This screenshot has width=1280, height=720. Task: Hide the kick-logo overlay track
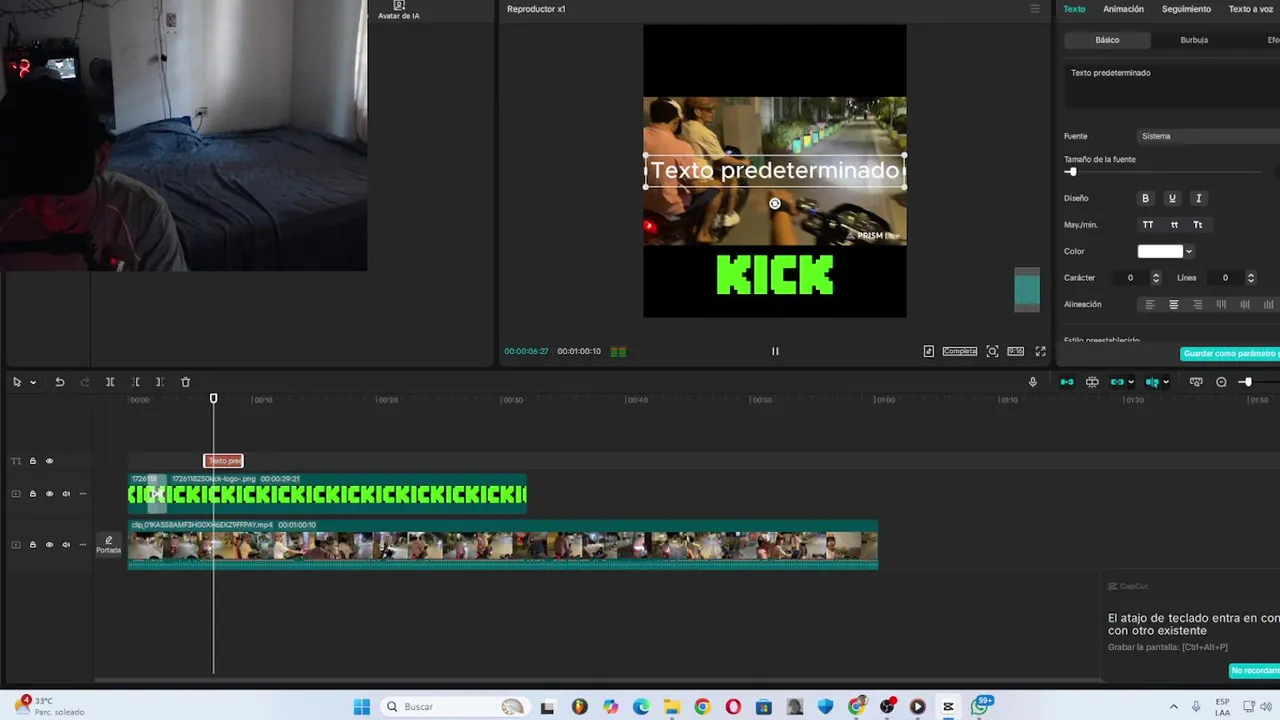pyautogui.click(x=49, y=493)
